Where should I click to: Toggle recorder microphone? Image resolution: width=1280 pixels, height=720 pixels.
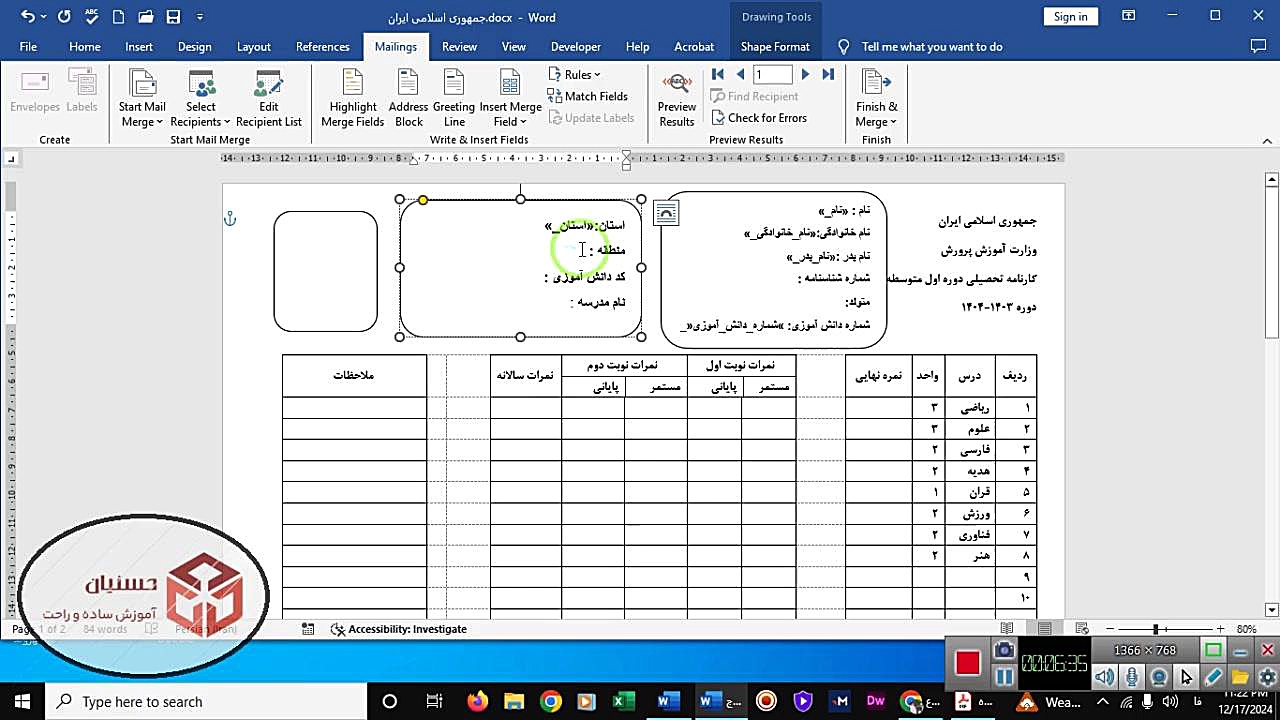[1132, 677]
